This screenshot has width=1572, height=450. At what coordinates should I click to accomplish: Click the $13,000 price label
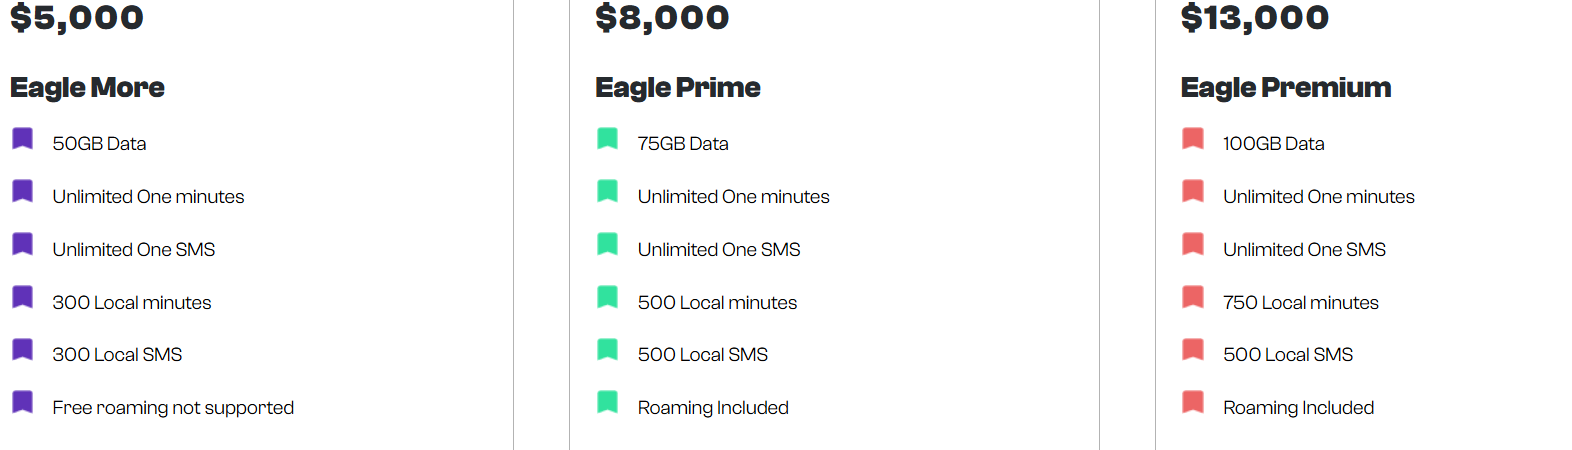point(1255,17)
